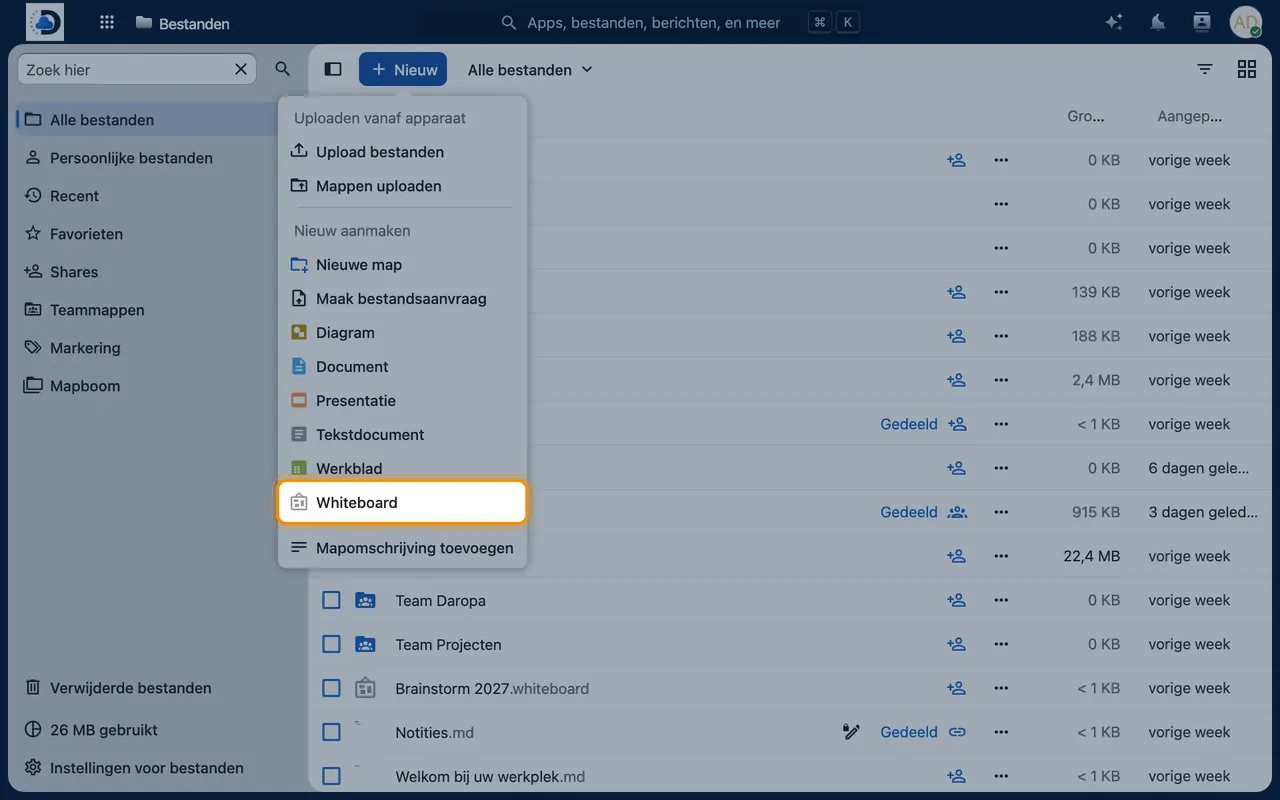Sort by the 'Aangep...' column header
This screenshot has width=1280, height=800.
[x=1190, y=116]
